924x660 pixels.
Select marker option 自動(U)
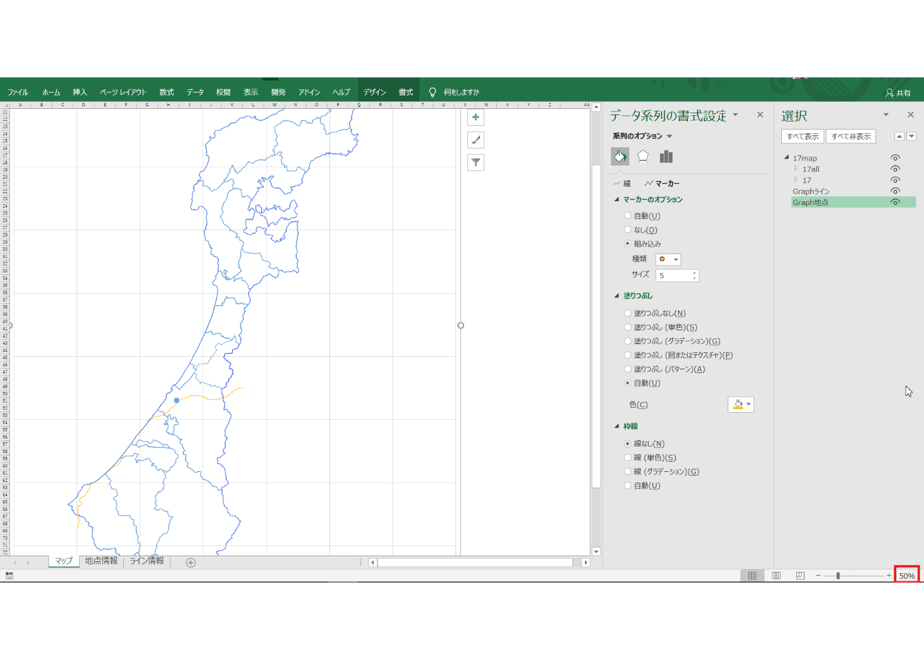tap(628, 216)
